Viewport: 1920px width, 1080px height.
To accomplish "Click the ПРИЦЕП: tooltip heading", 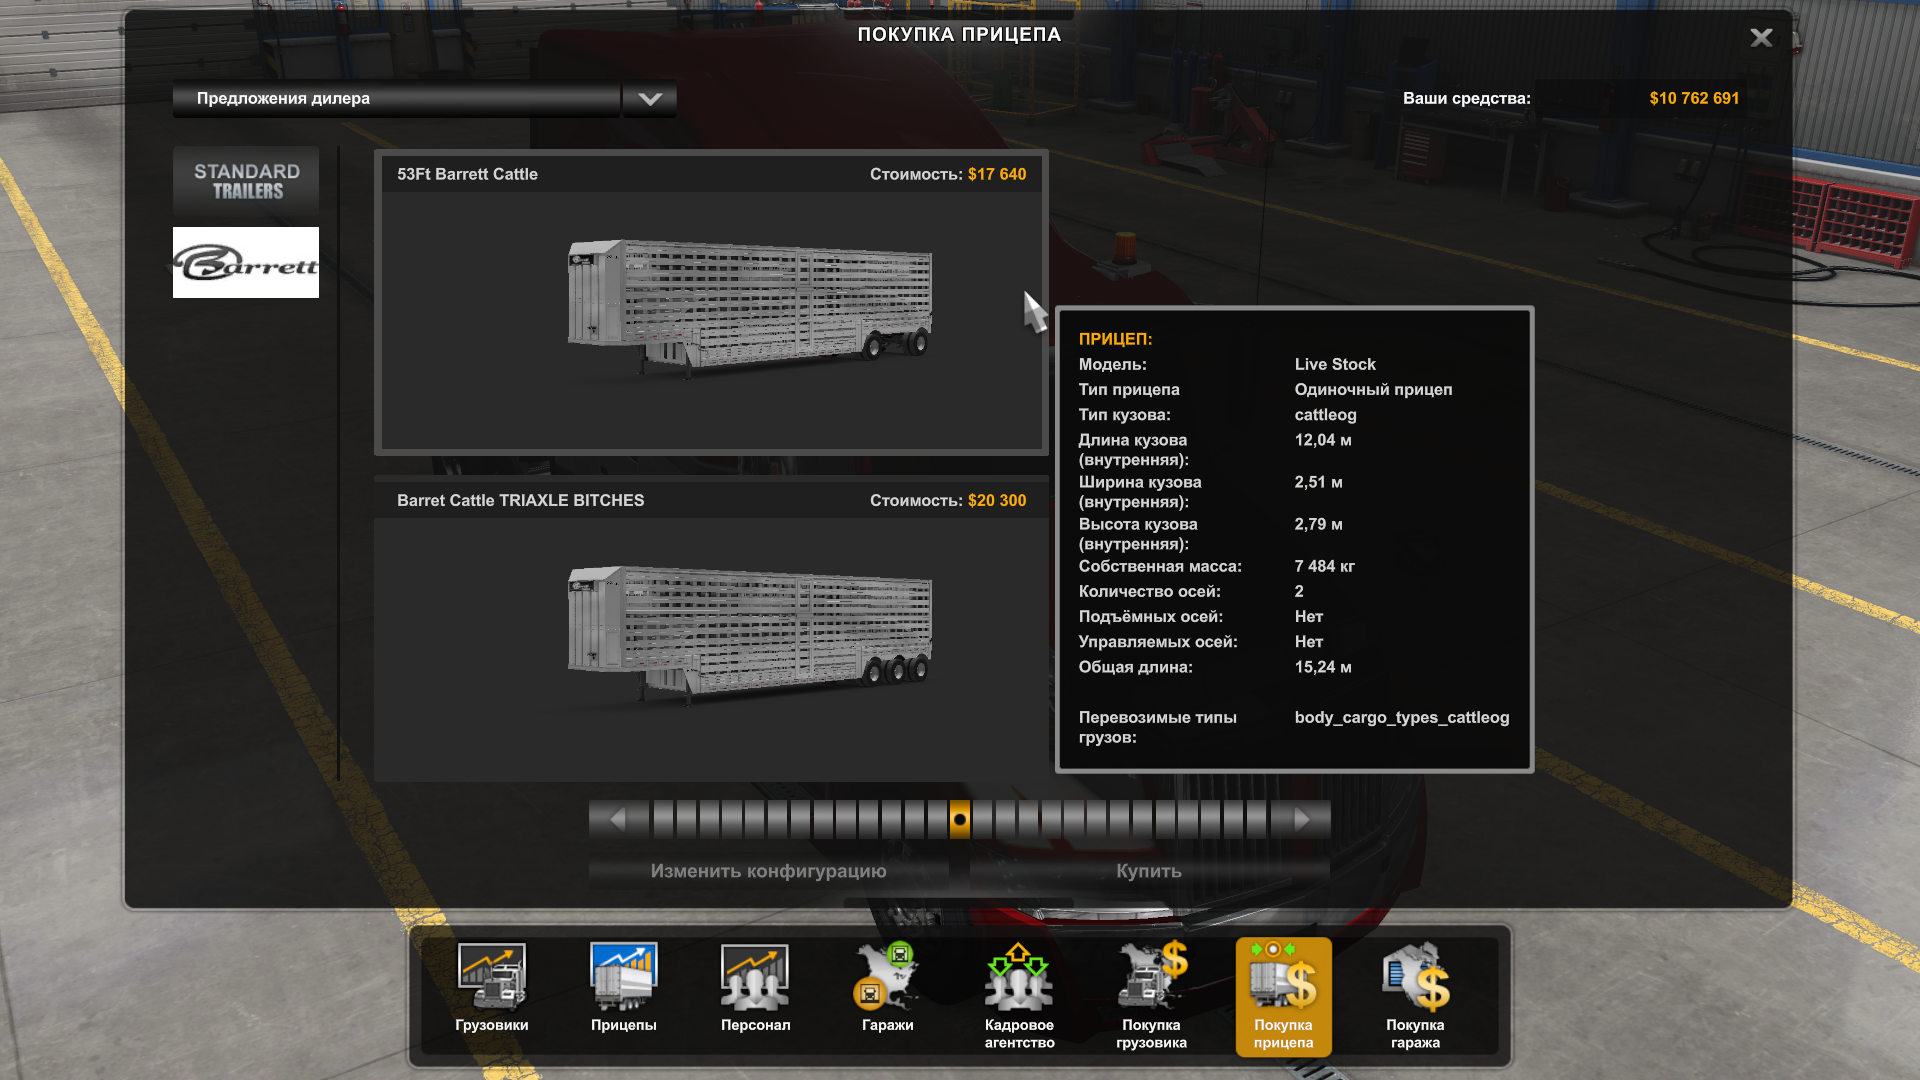I will [1115, 339].
